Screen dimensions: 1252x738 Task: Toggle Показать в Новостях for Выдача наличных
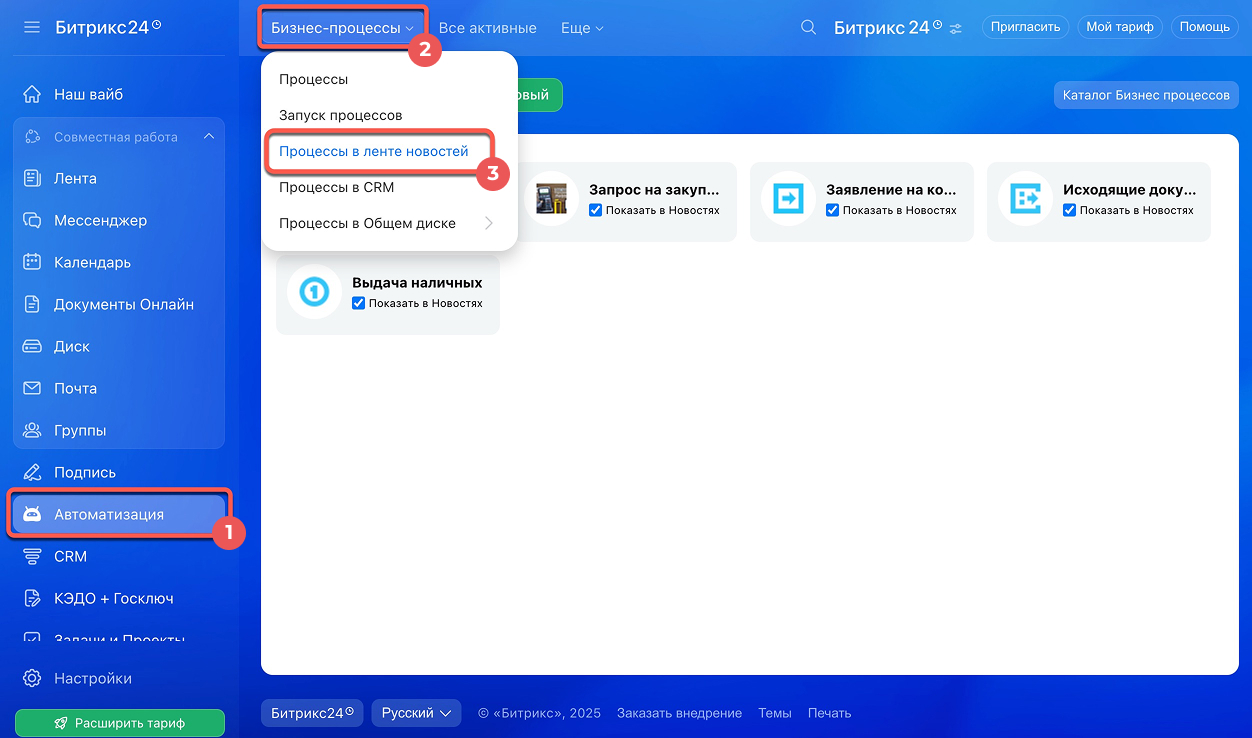[x=359, y=303]
